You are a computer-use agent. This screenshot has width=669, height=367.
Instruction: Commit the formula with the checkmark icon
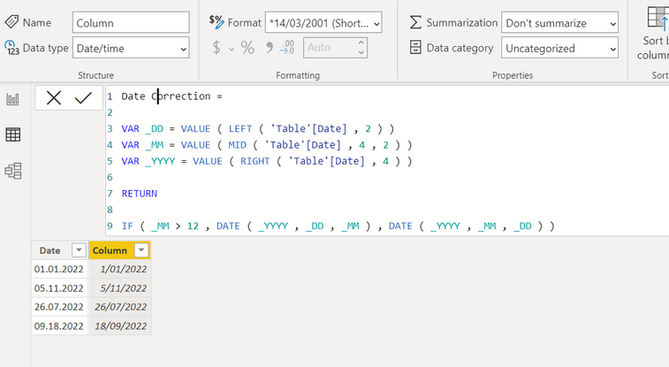coord(83,98)
